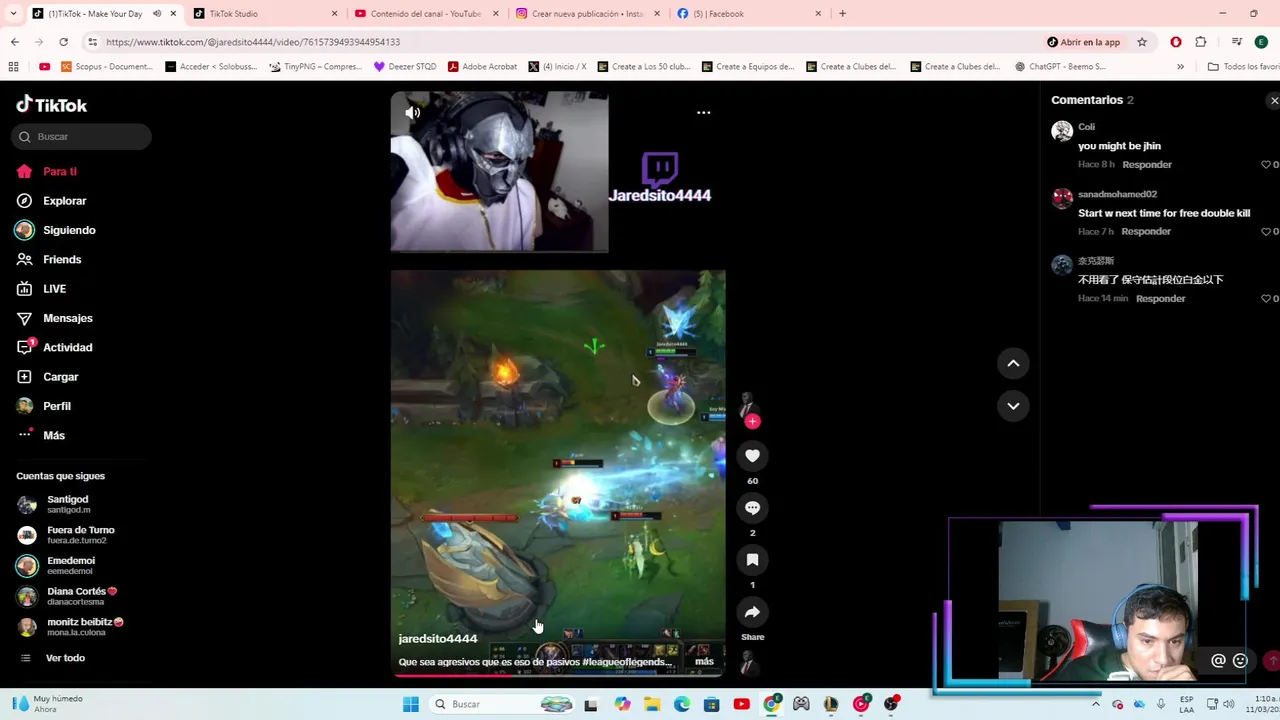Open the media controls icon in toolbar

click(x=1237, y=42)
